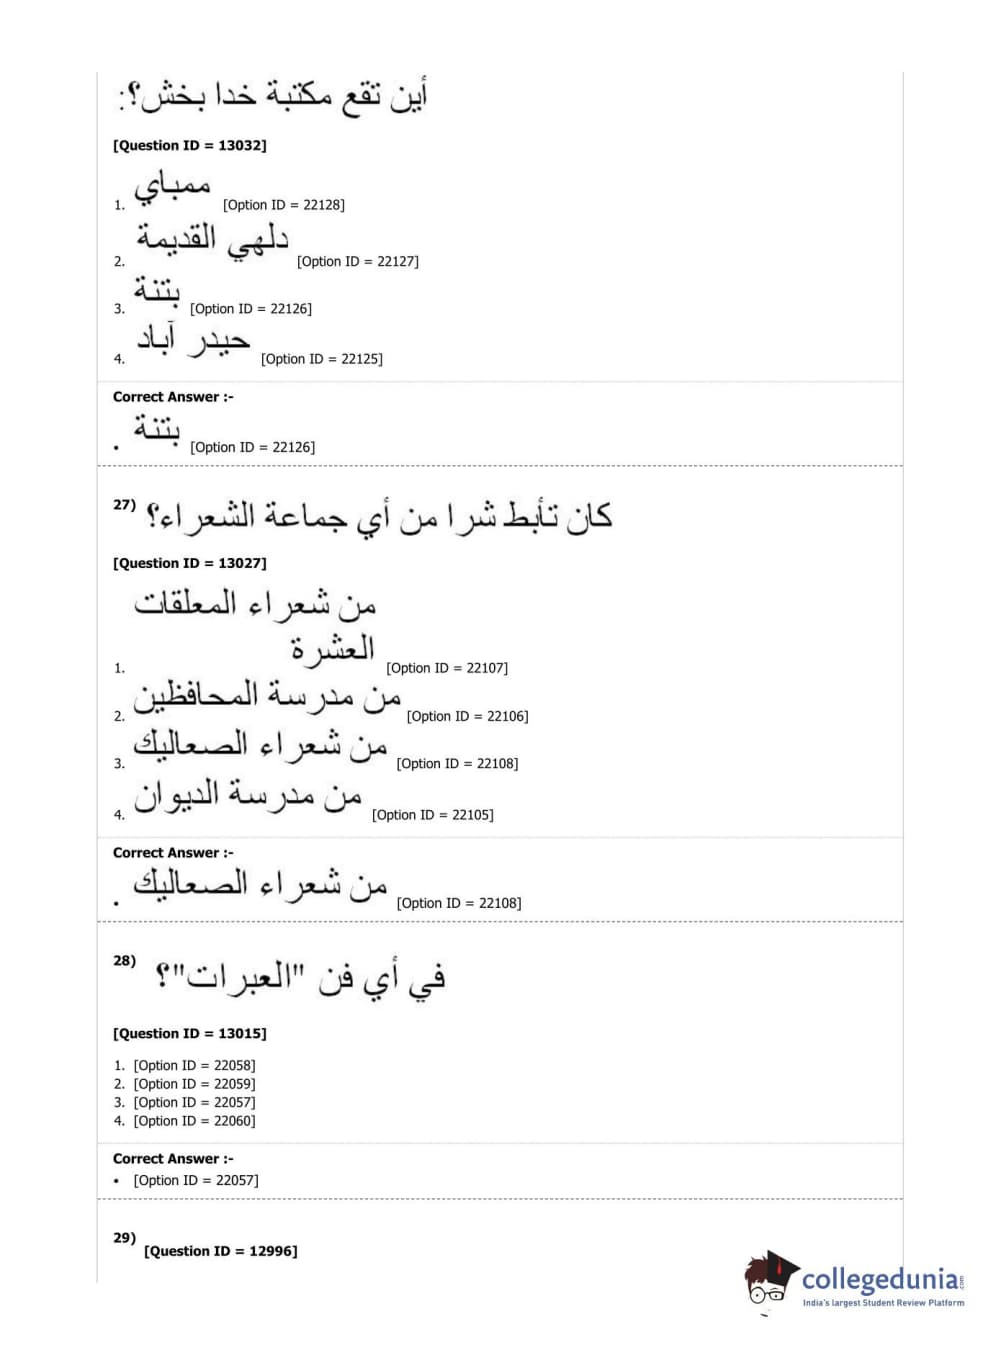
Task: Select option 1 labeled Option ID 22058
Action: click(194, 1066)
